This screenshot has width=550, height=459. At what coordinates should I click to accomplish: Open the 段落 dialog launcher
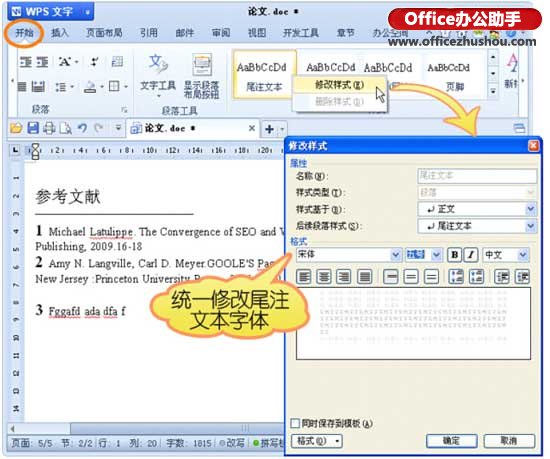(124, 110)
